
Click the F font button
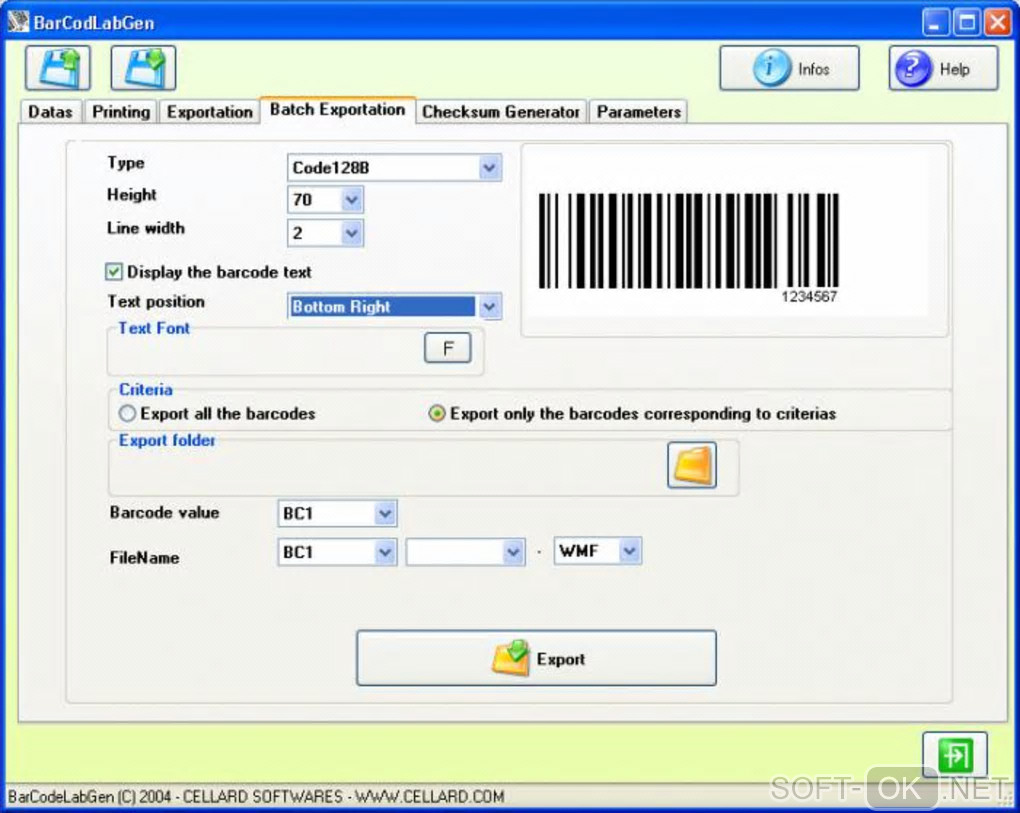(x=448, y=349)
